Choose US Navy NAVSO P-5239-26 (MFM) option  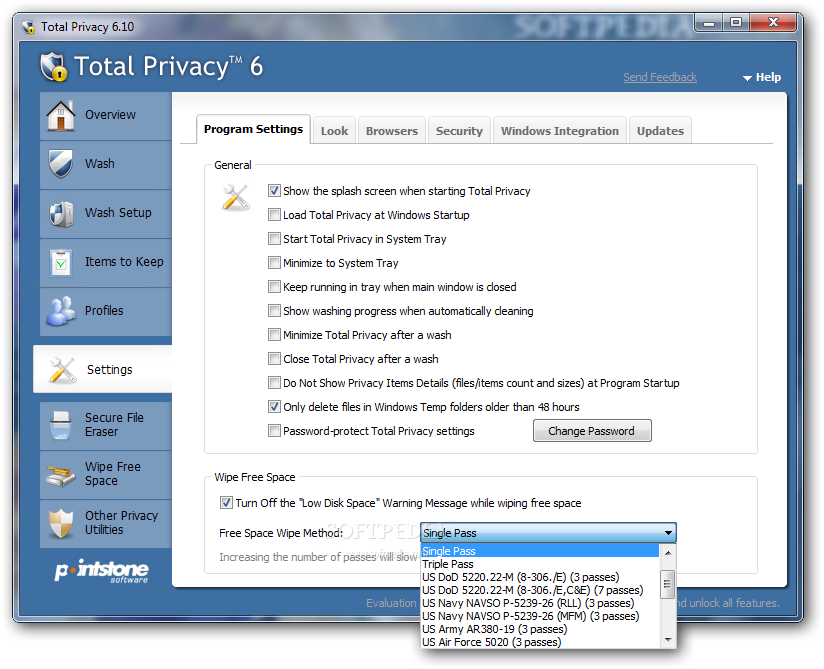click(540, 616)
